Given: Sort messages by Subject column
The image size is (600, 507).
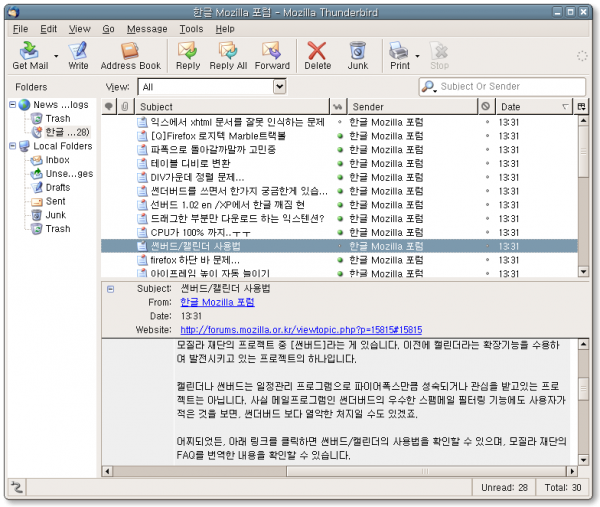Looking at the screenshot, I should pyautogui.click(x=232, y=106).
